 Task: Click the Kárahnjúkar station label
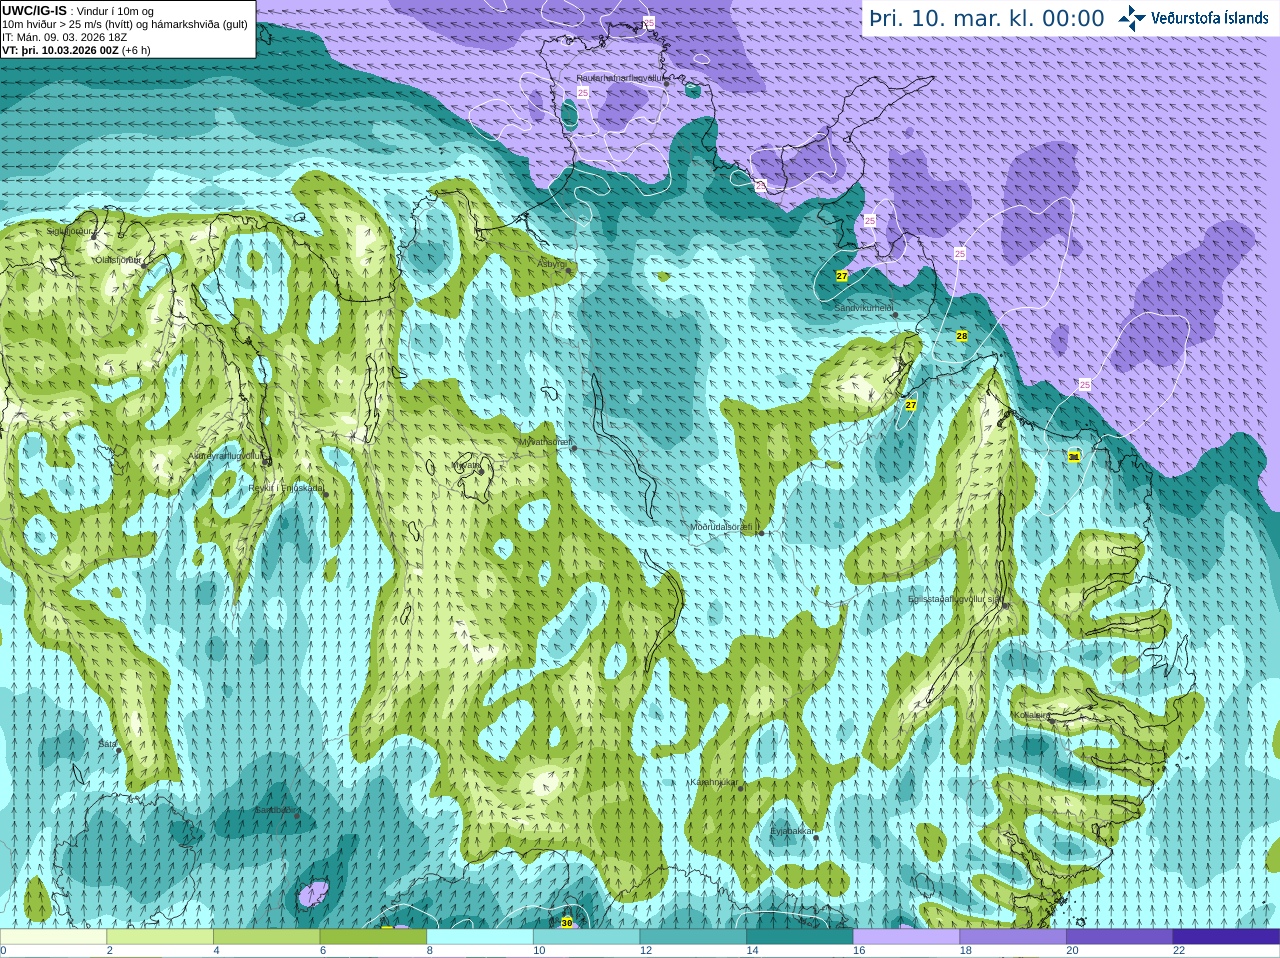coord(714,782)
